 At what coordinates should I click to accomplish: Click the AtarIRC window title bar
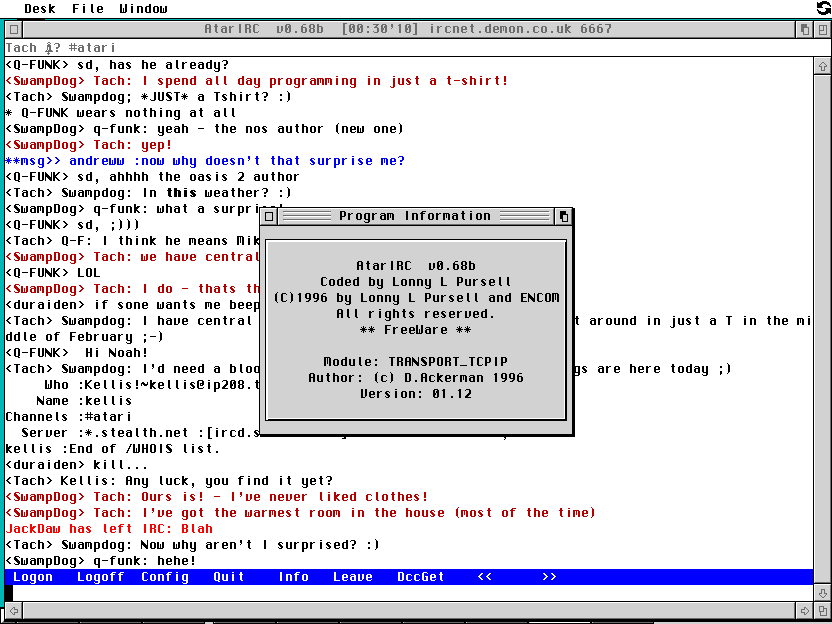tap(409, 29)
